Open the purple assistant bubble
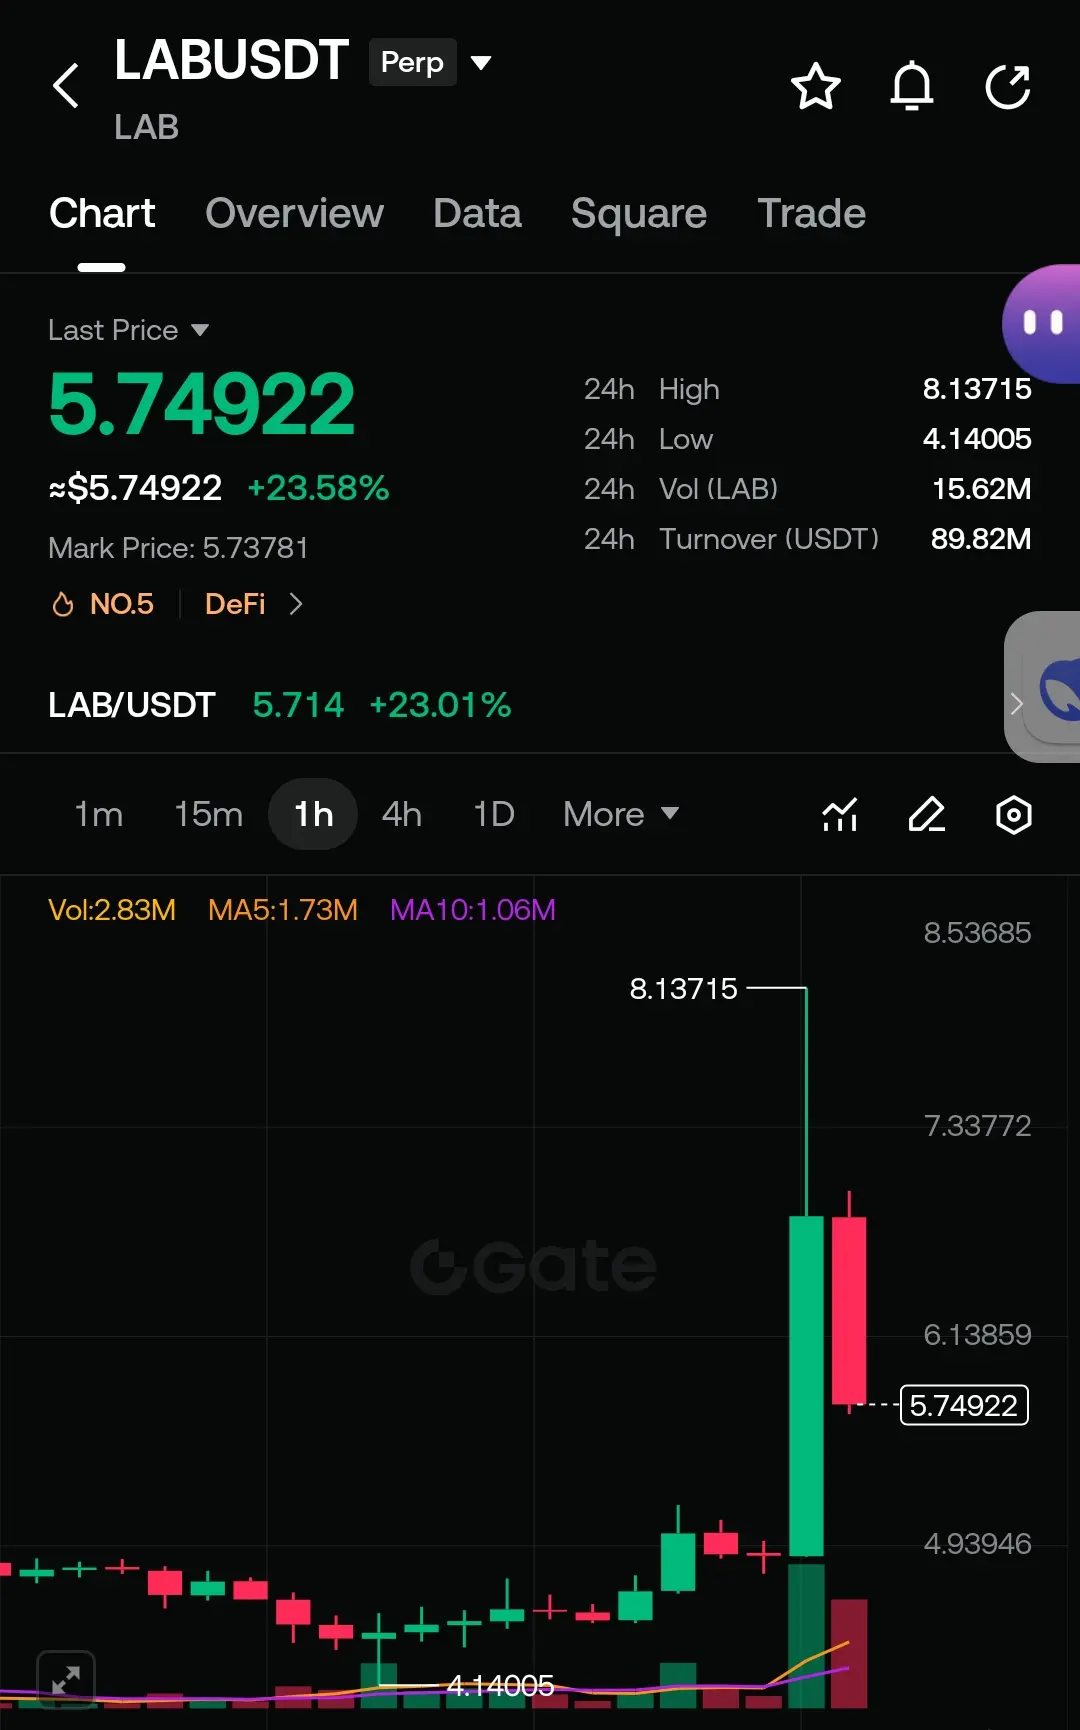1080x1730 pixels. tap(1042, 324)
